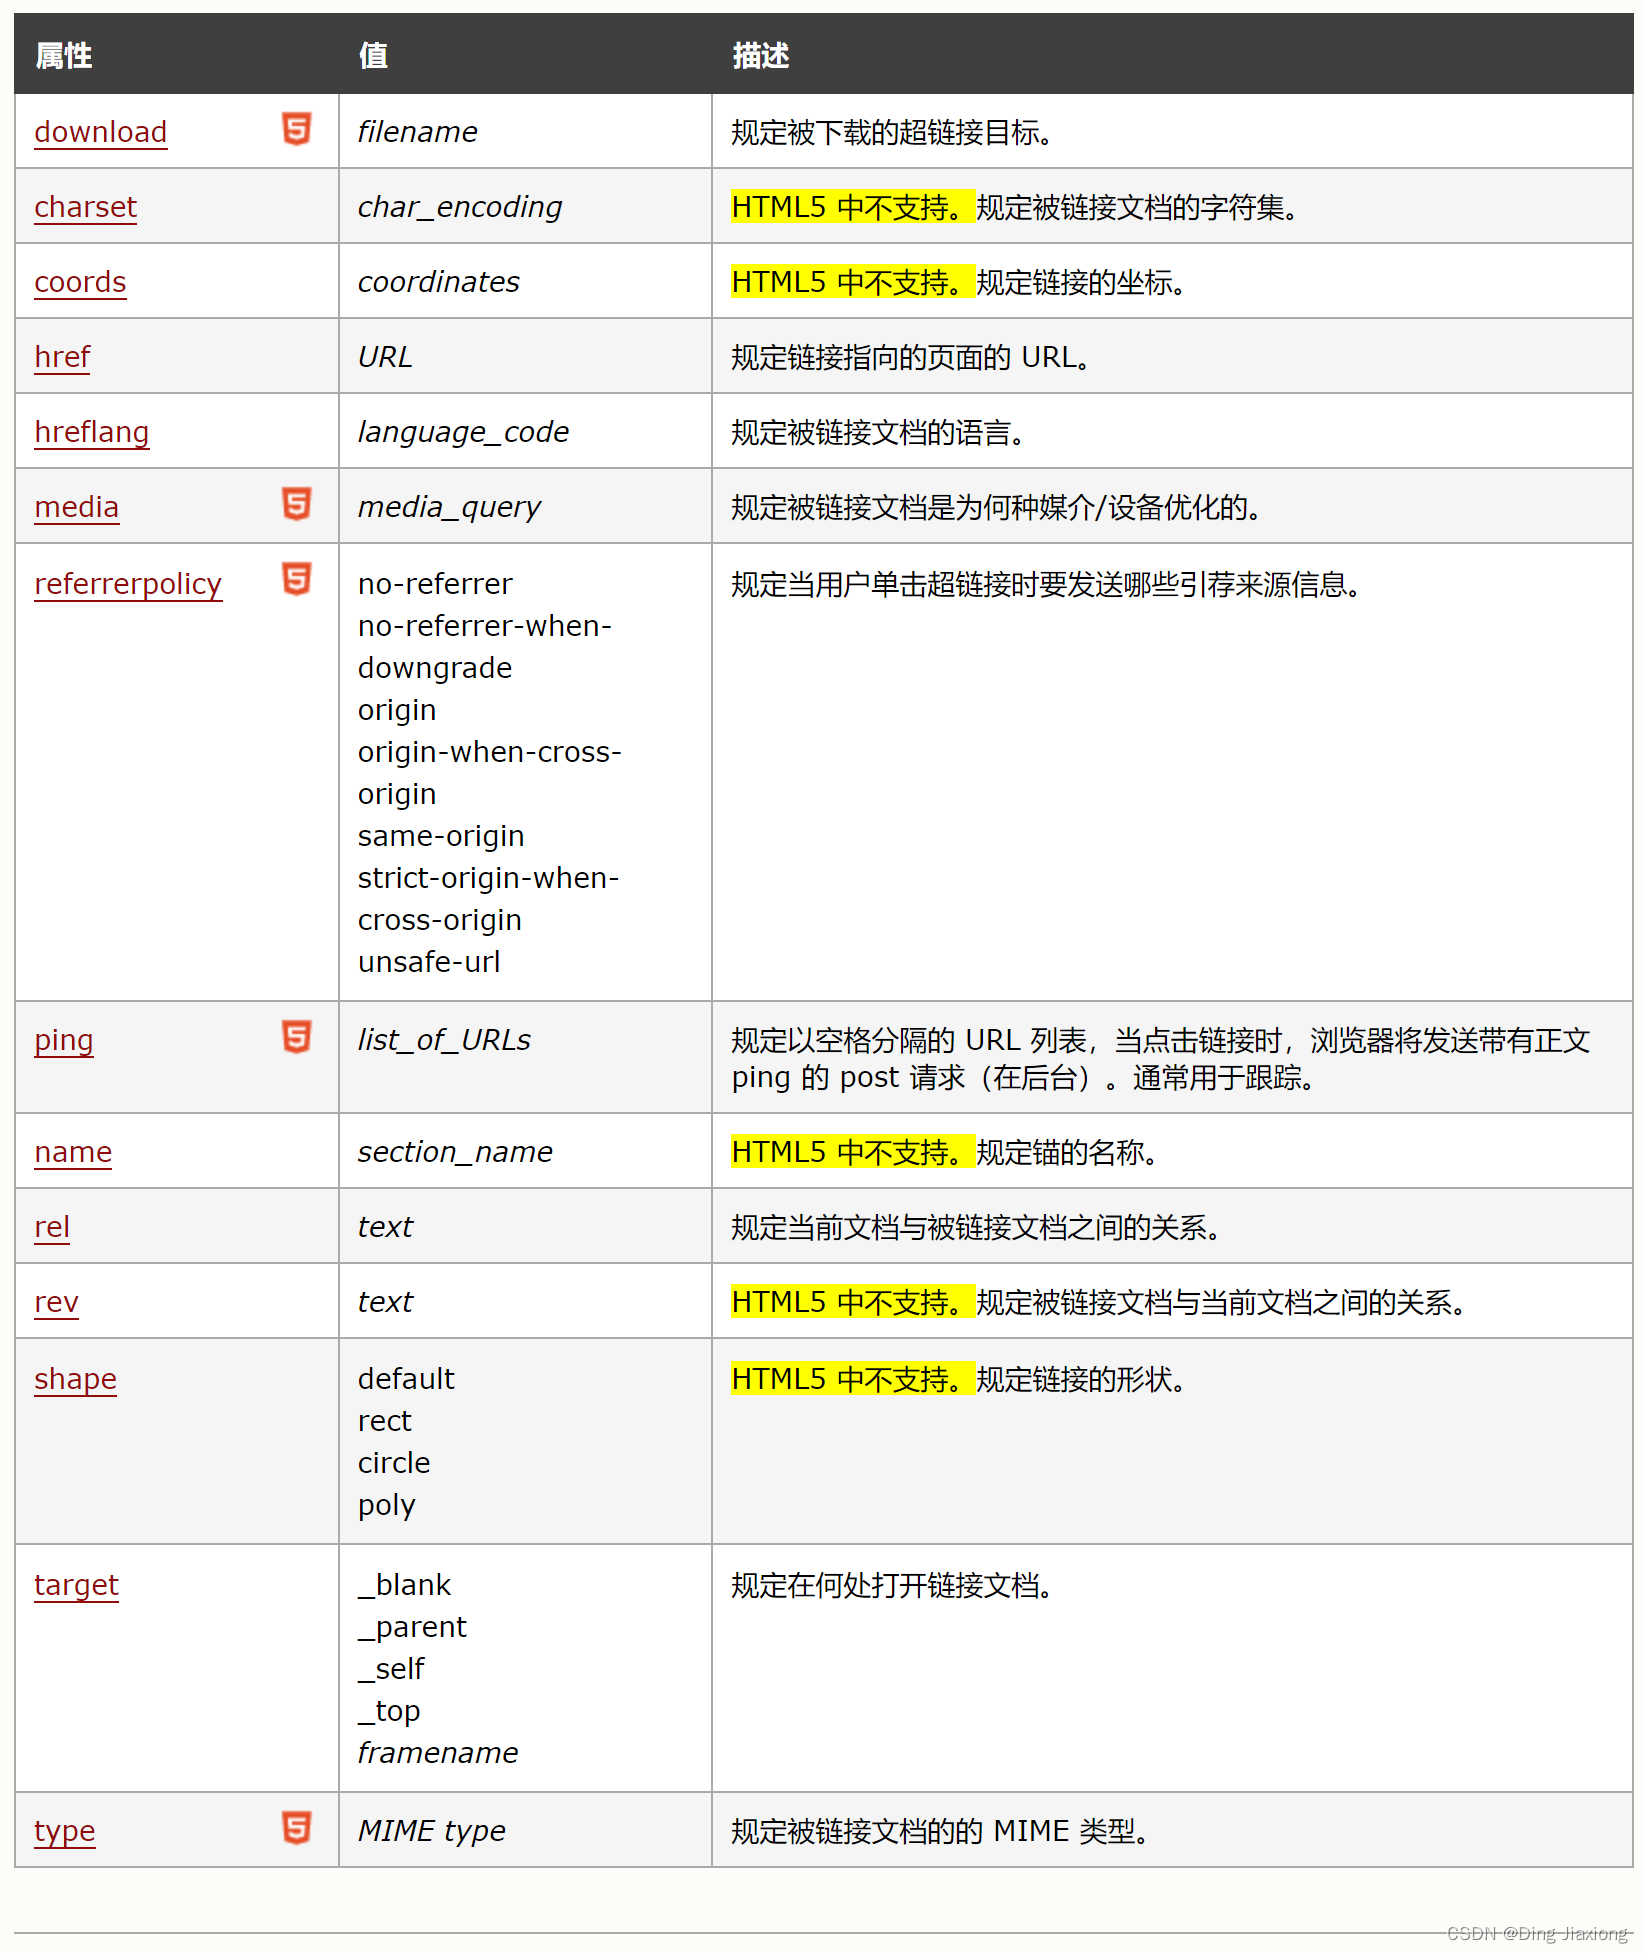Screen dimensions: 1643x1953
Task: Go to the hreflang attribute page
Action: pos(92,432)
